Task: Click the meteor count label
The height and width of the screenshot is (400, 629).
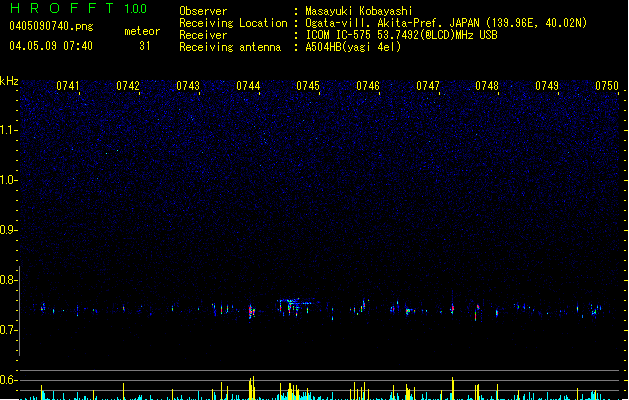Action: point(142,31)
